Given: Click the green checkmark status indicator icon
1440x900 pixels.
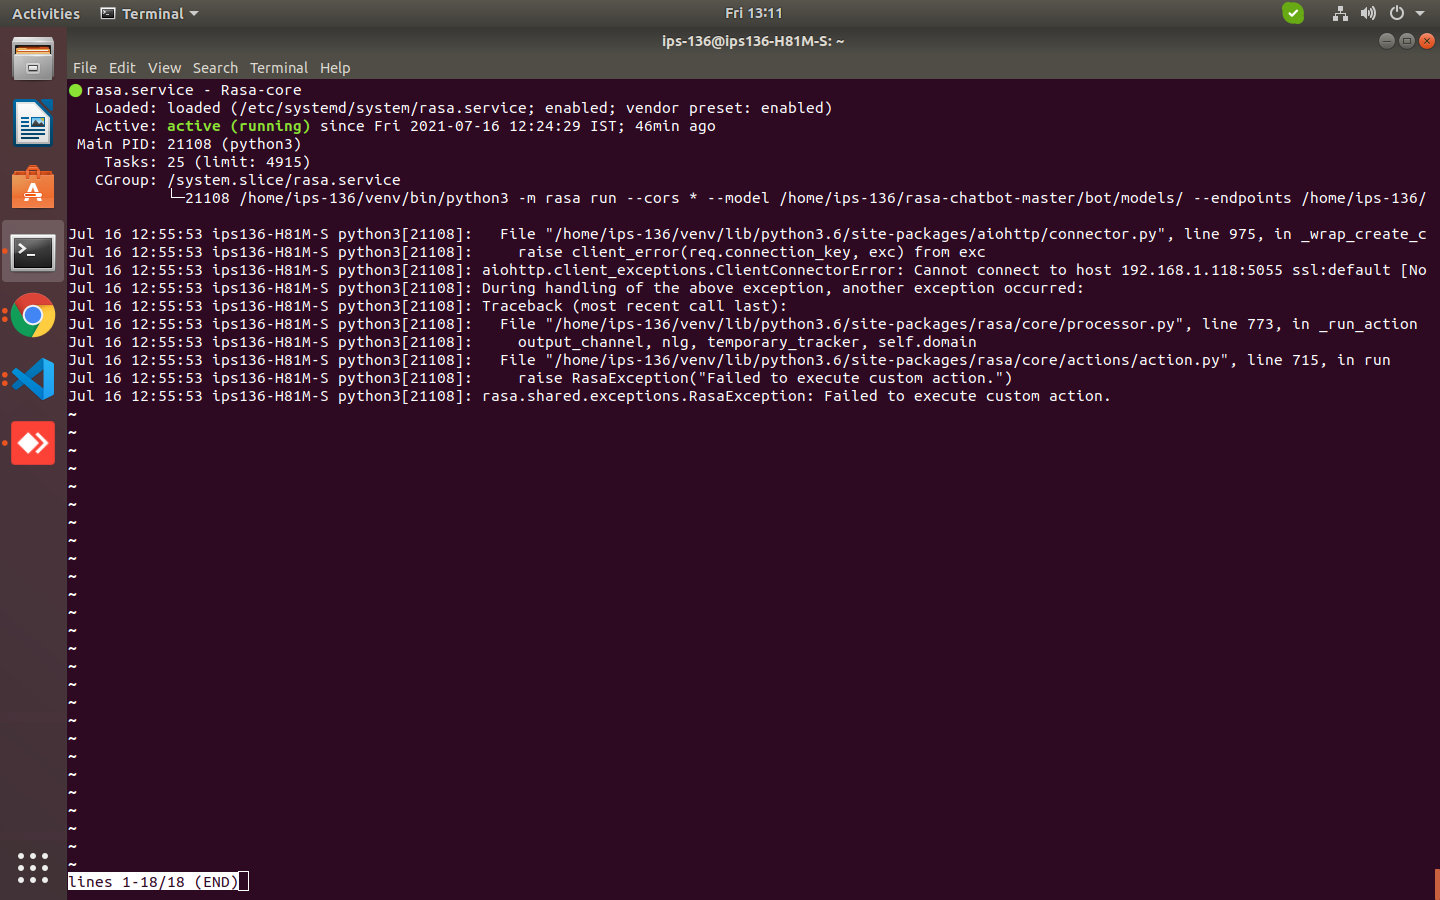Looking at the screenshot, I should pyautogui.click(x=1293, y=13).
